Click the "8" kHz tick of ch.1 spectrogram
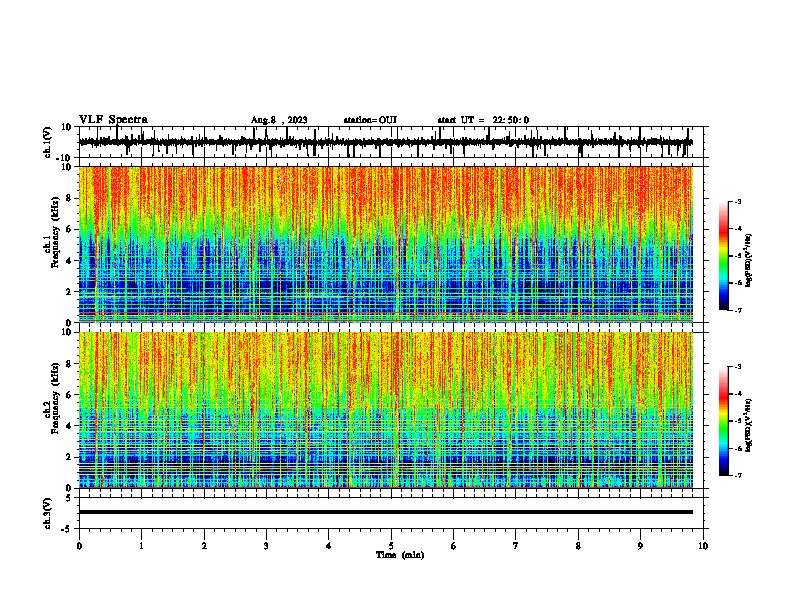Image resolution: width=792 pixels, height=612 pixels. (69, 198)
